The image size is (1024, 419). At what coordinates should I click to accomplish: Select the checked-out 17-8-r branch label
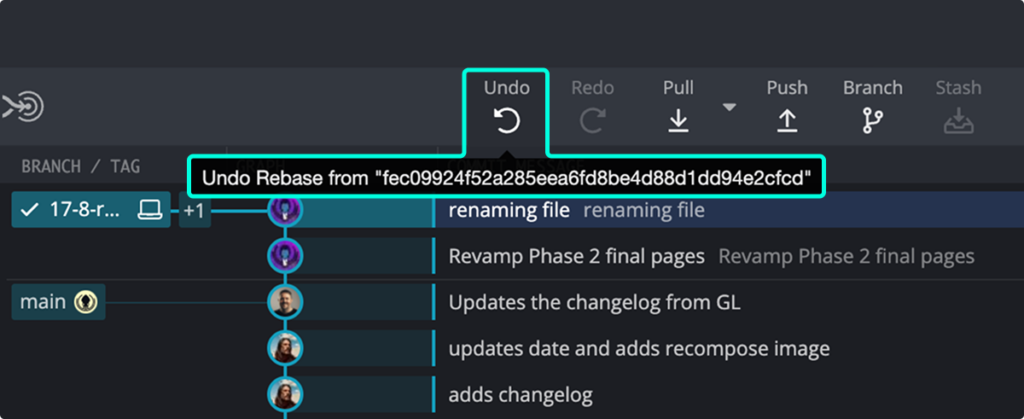[80, 210]
